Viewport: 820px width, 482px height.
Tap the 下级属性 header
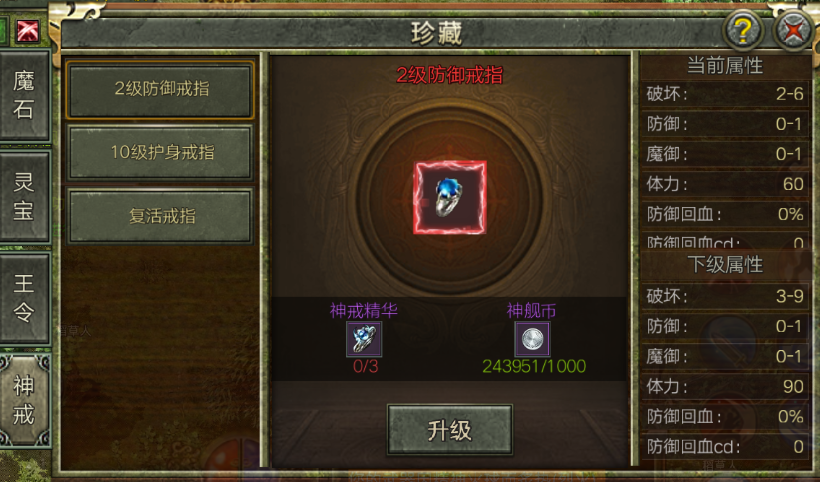(x=725, y=265)
